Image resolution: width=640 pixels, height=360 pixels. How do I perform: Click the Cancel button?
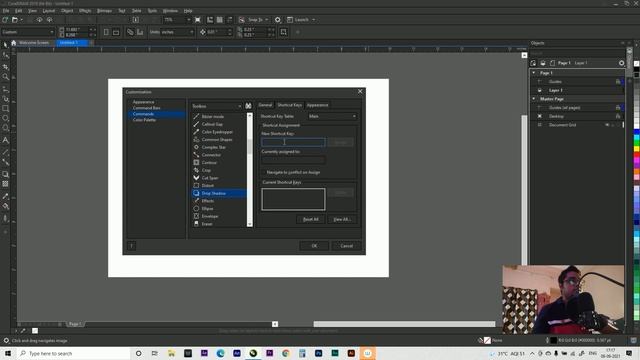(x=346, y=246)
